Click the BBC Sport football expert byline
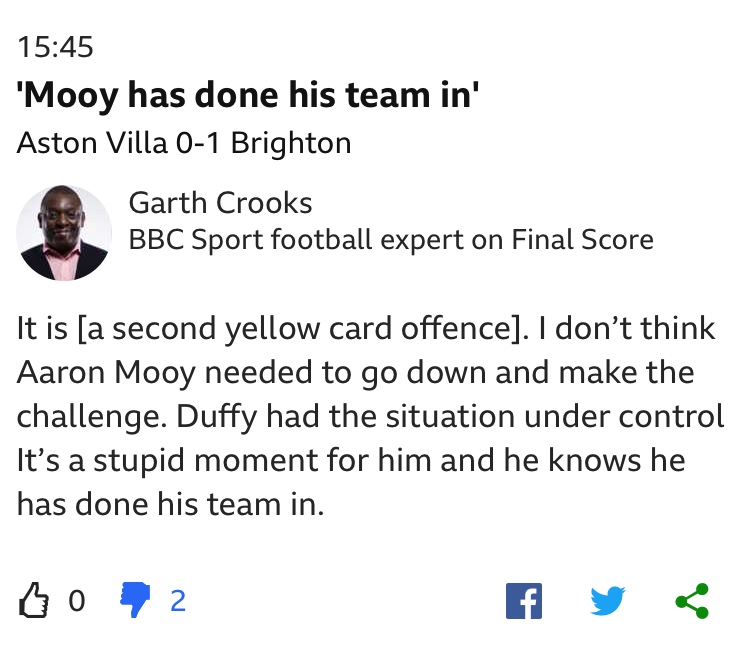 click(391, 239)
